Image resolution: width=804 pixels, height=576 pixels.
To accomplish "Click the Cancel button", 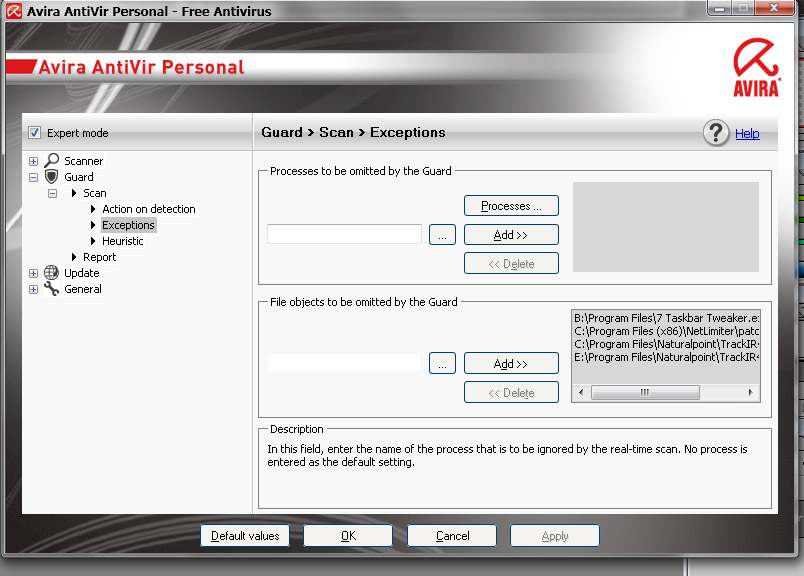I will 452,536.
